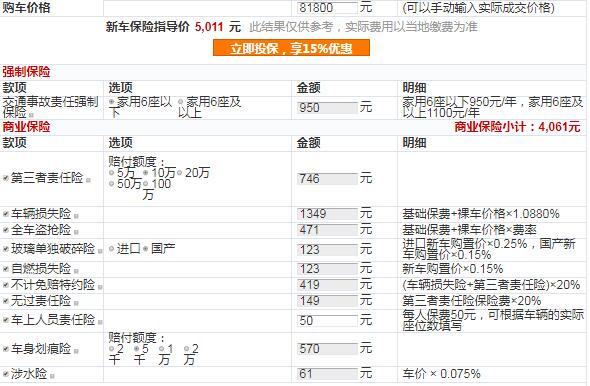Select 进口 glass type option

111,249
